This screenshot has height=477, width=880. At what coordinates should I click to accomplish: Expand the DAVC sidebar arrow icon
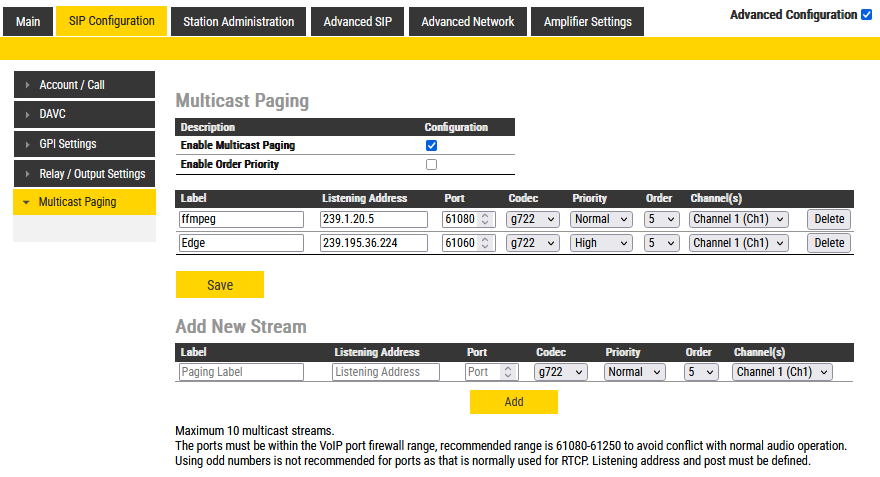(27, 114)
